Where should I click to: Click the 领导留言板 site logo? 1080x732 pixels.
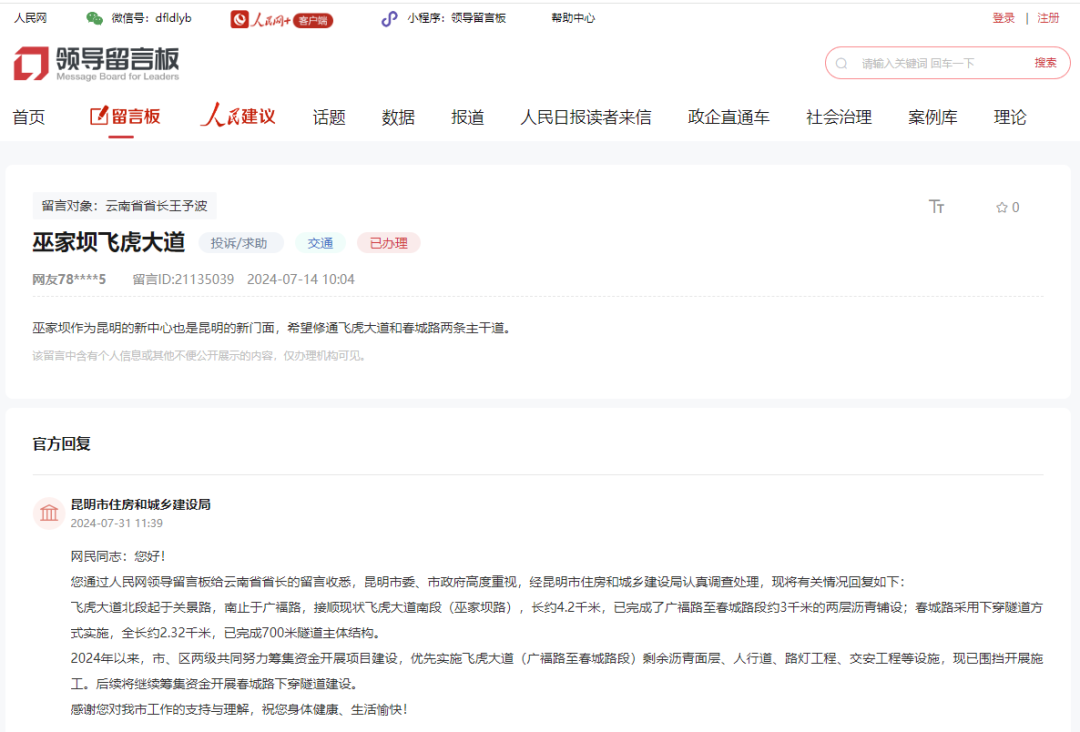coord(96,63)
